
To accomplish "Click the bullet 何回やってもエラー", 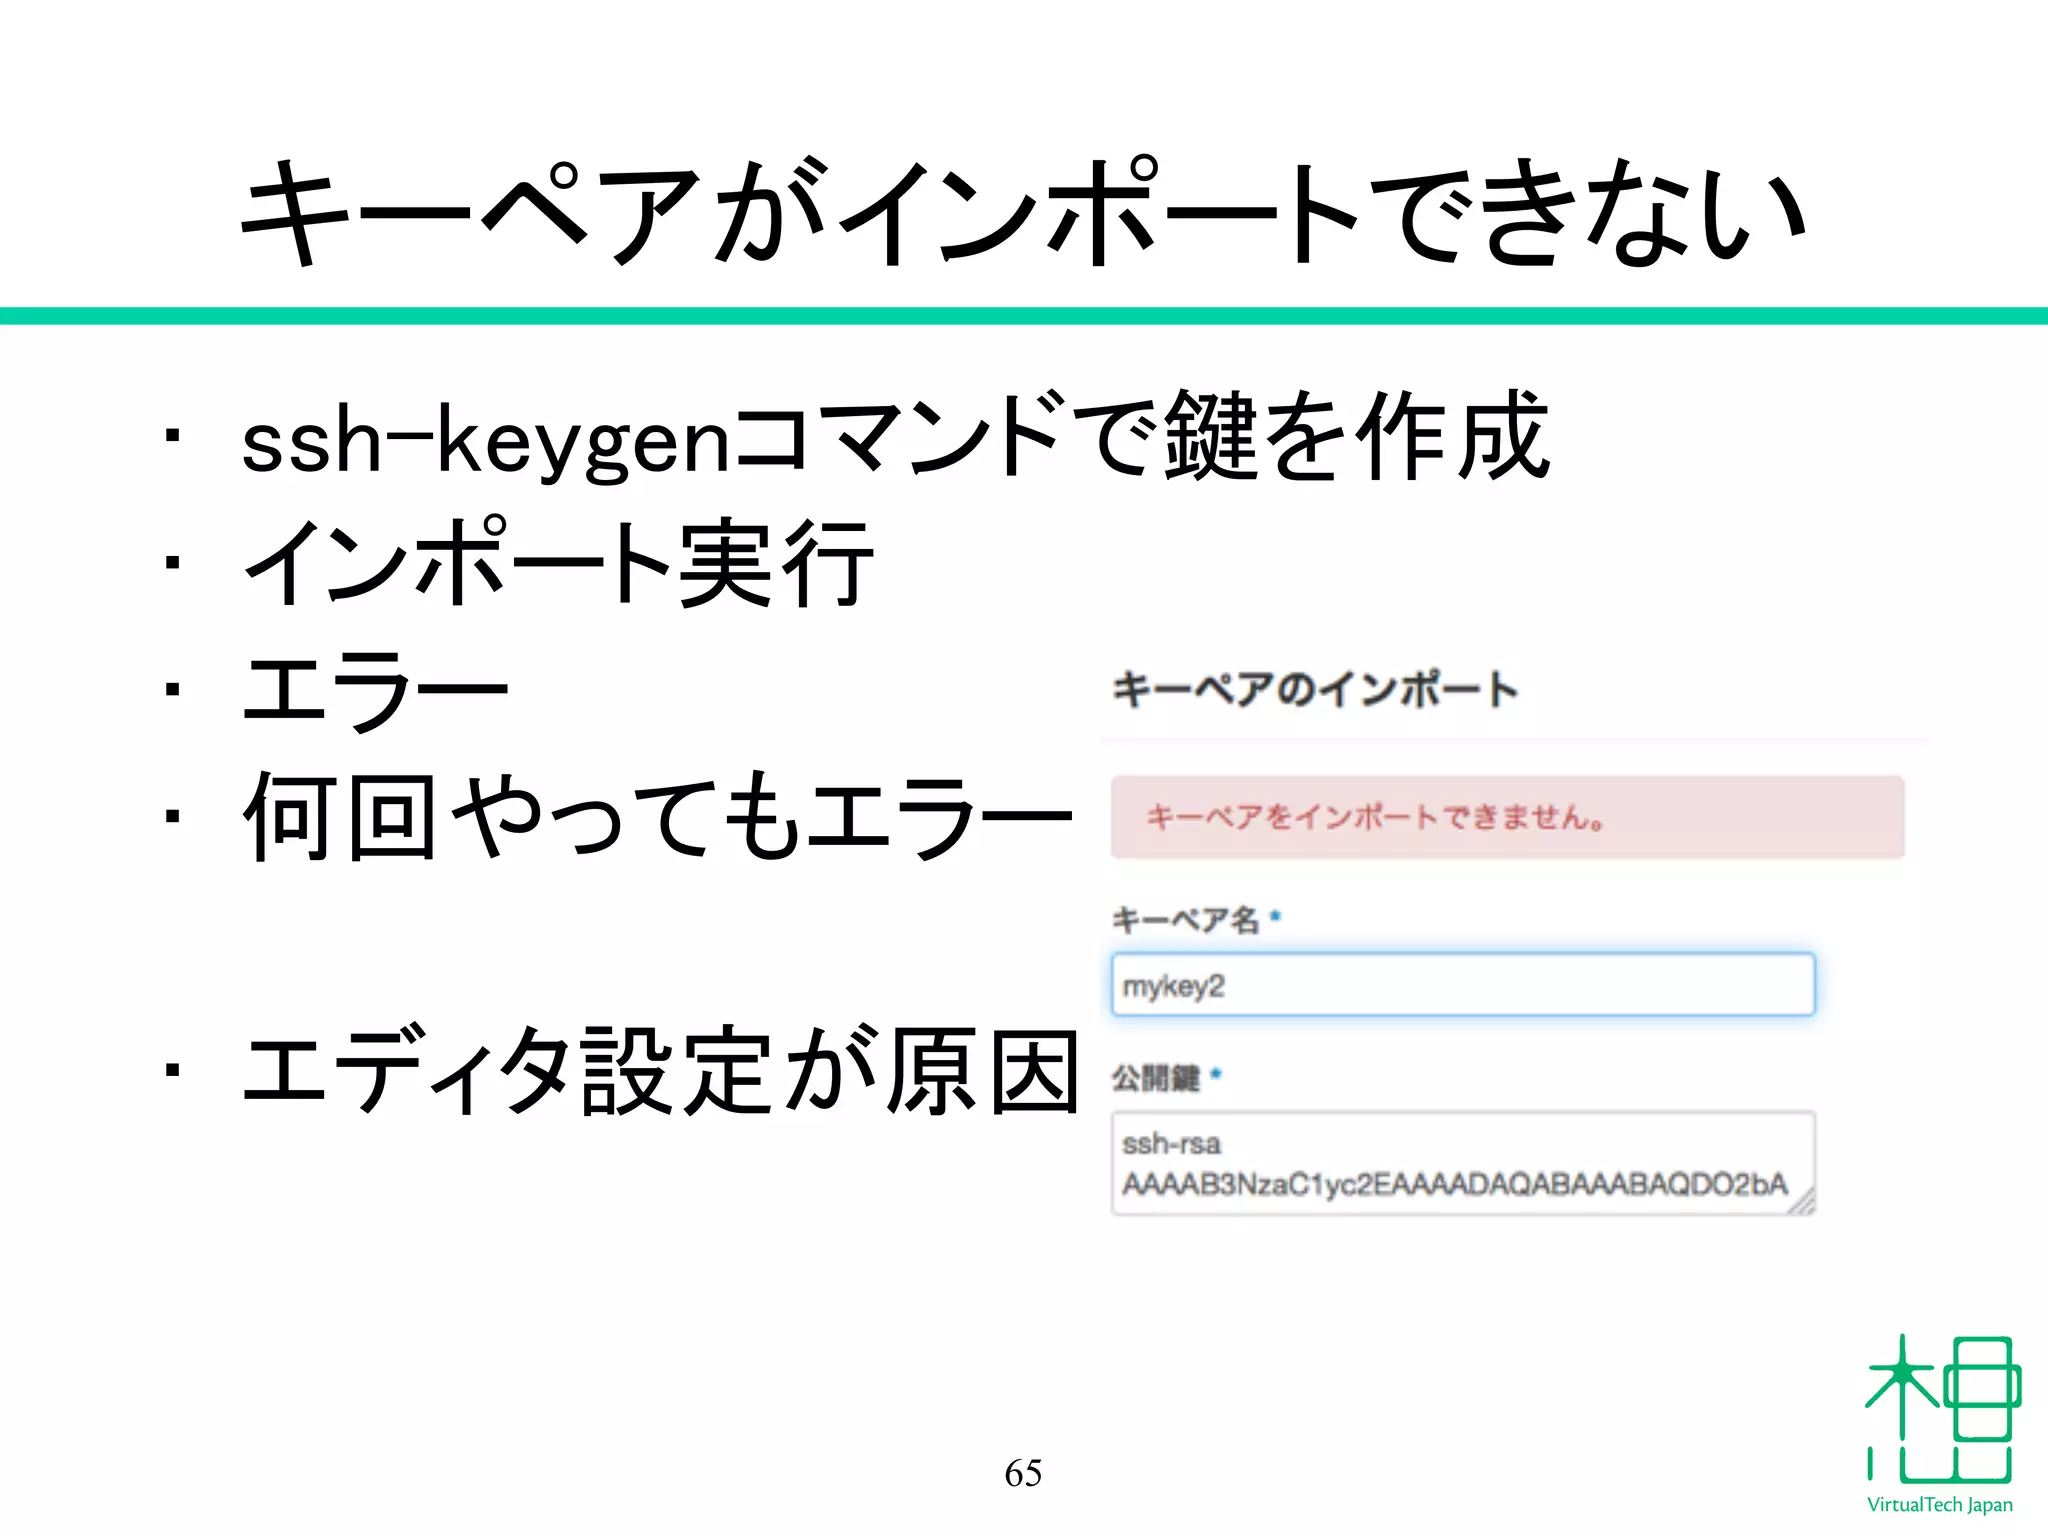I will pos(658,817).
